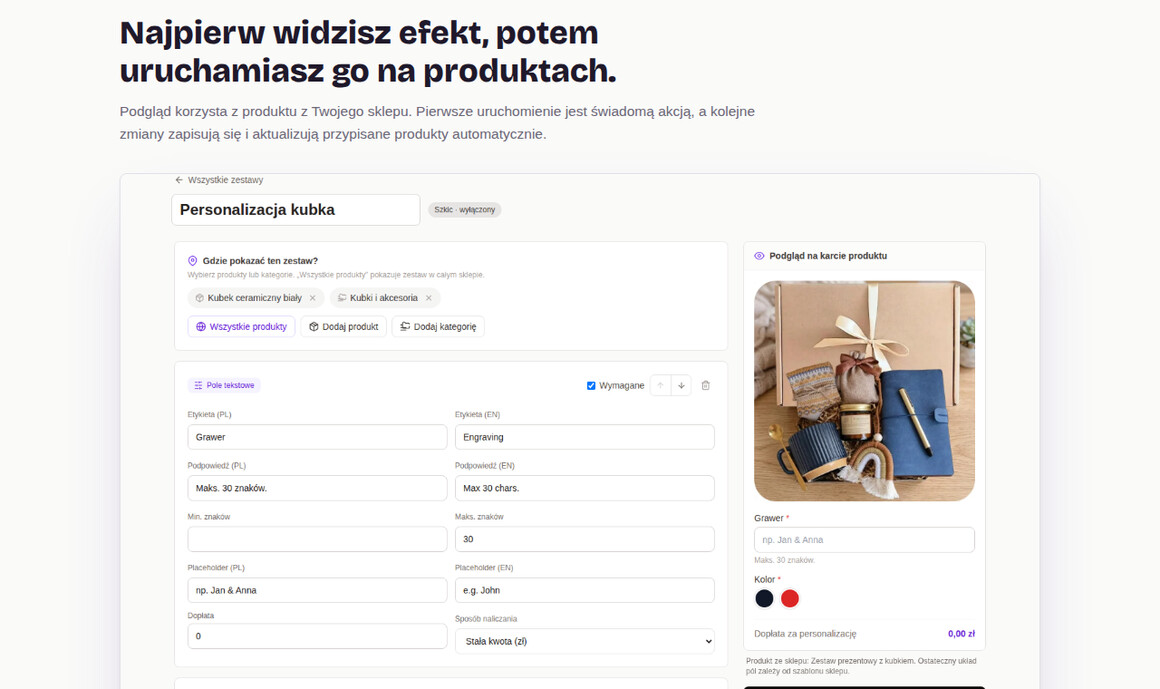The height and width of the screenshot is (689, 1160).
Task: Click the Gdzie pokazać ten zestaw? heading
Action: pyautogui.click(x=260, y=261)
